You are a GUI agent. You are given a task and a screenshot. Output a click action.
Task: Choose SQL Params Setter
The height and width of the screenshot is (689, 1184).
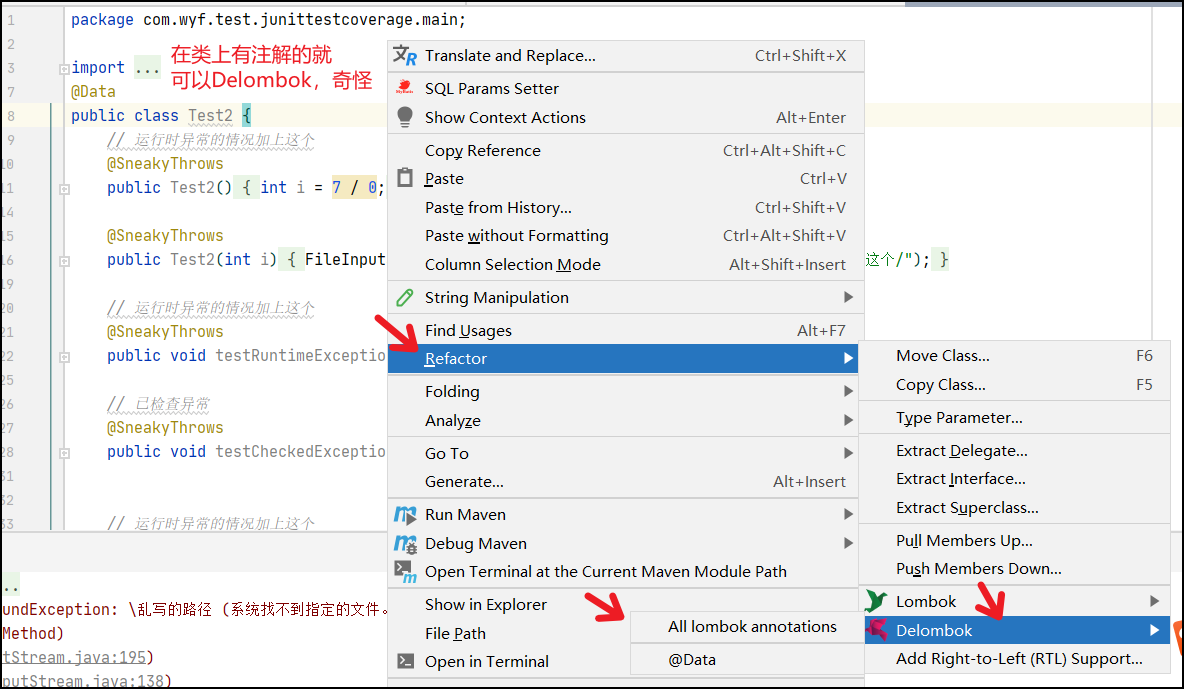pyautogui.click(x=625, y=88)
